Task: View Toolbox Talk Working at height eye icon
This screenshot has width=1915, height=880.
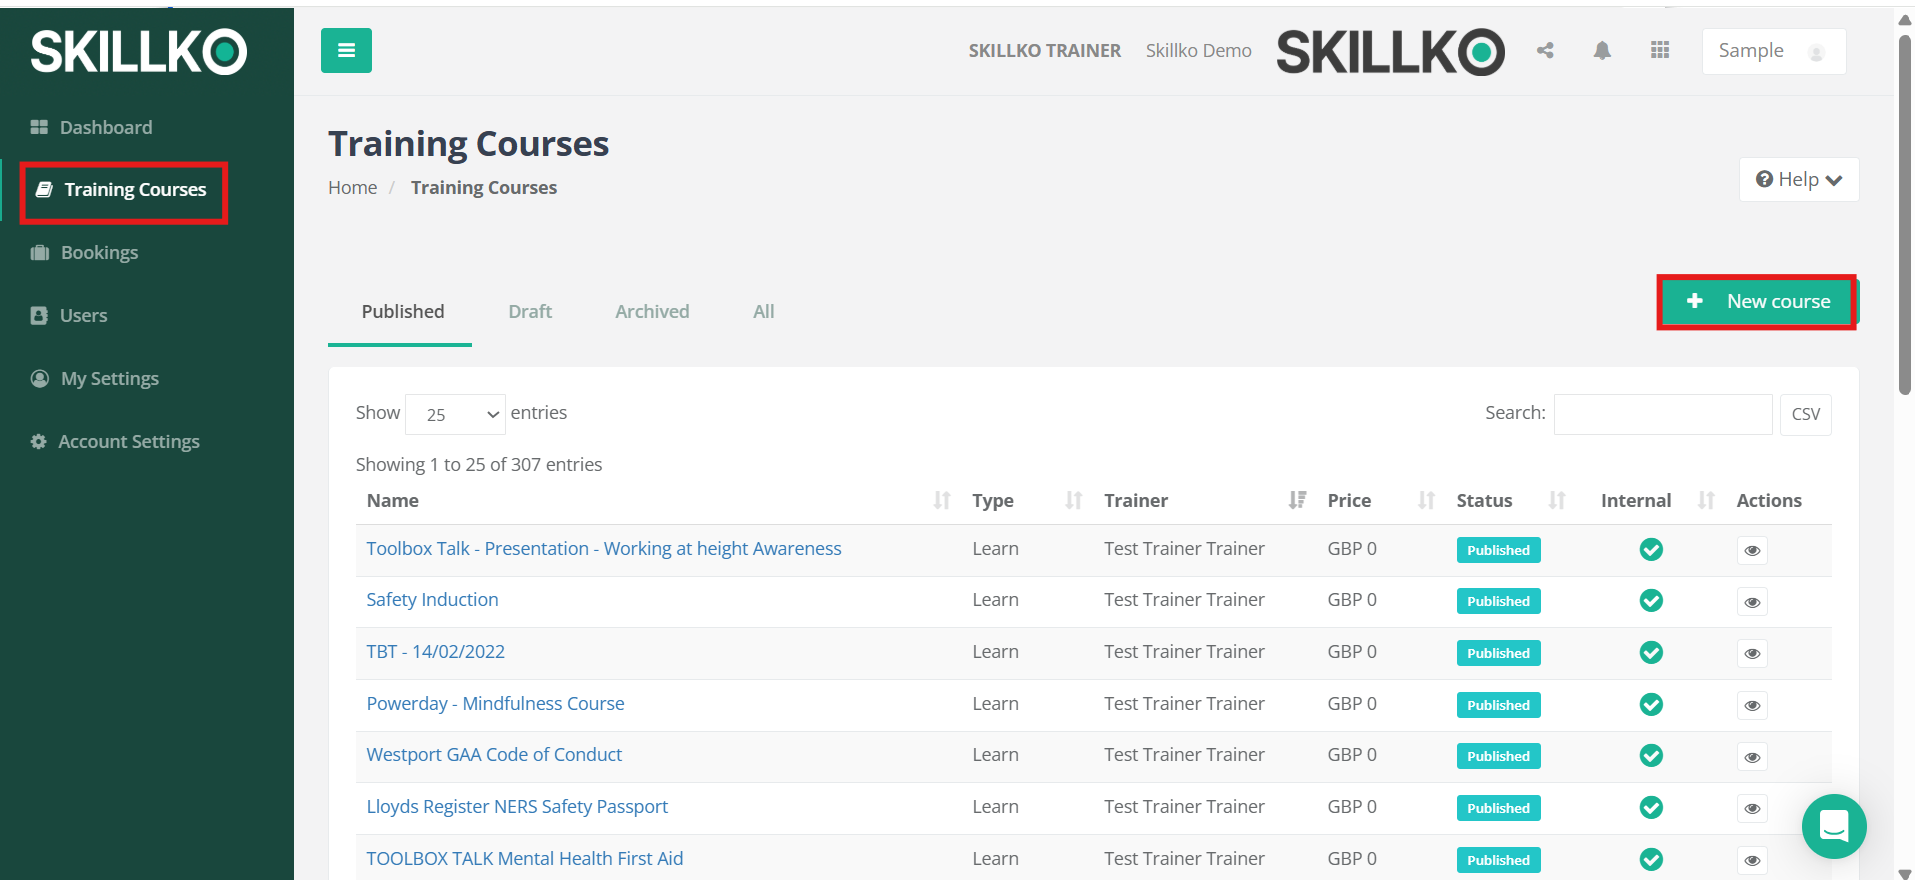Action: click(x=1752, y=551)
